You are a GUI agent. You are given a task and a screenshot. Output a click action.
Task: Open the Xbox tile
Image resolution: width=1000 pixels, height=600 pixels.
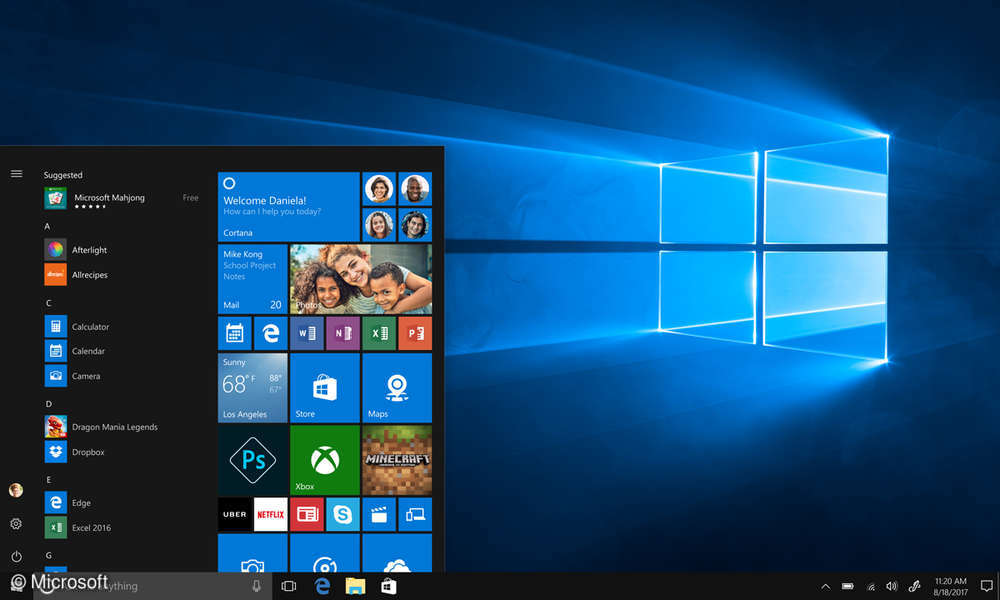click(x=324, y=459)
